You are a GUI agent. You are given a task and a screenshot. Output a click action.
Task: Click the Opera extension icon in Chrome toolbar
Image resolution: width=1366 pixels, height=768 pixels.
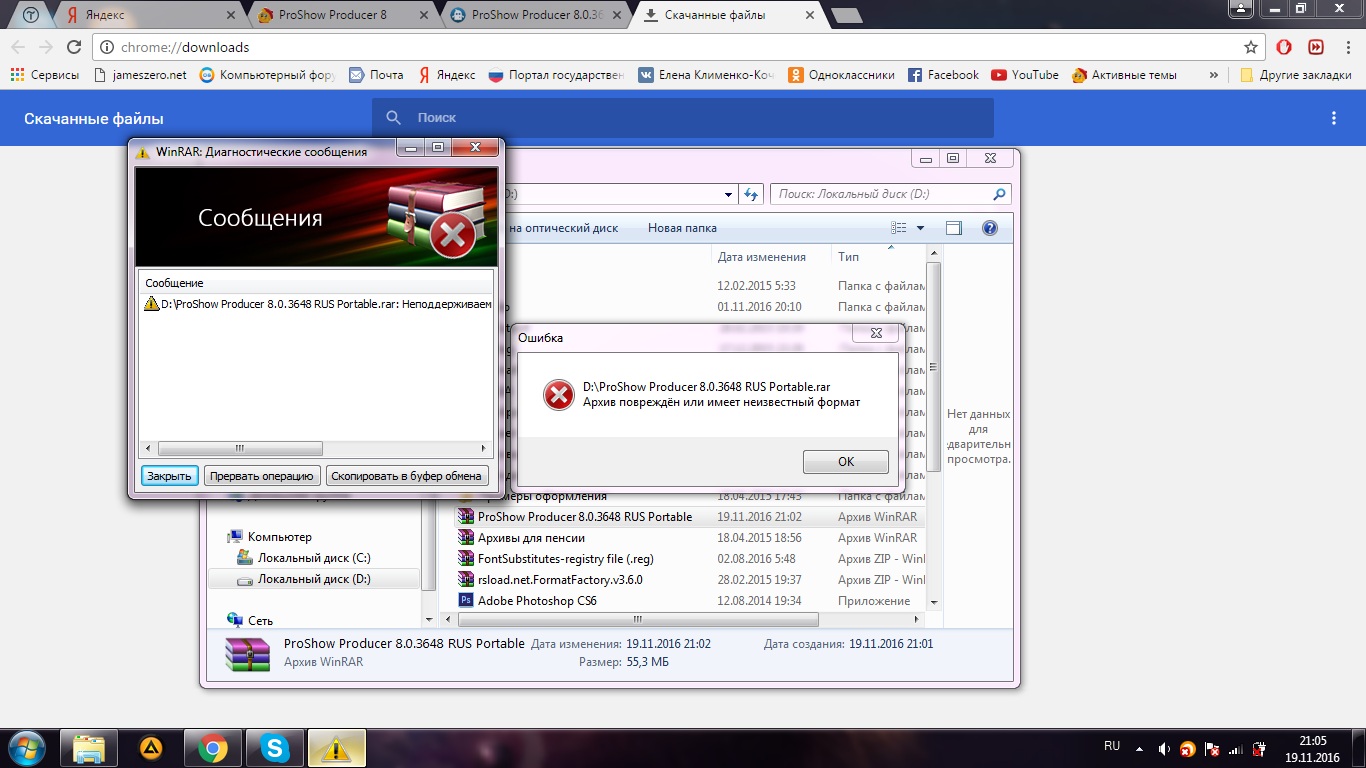point(1285,47)
